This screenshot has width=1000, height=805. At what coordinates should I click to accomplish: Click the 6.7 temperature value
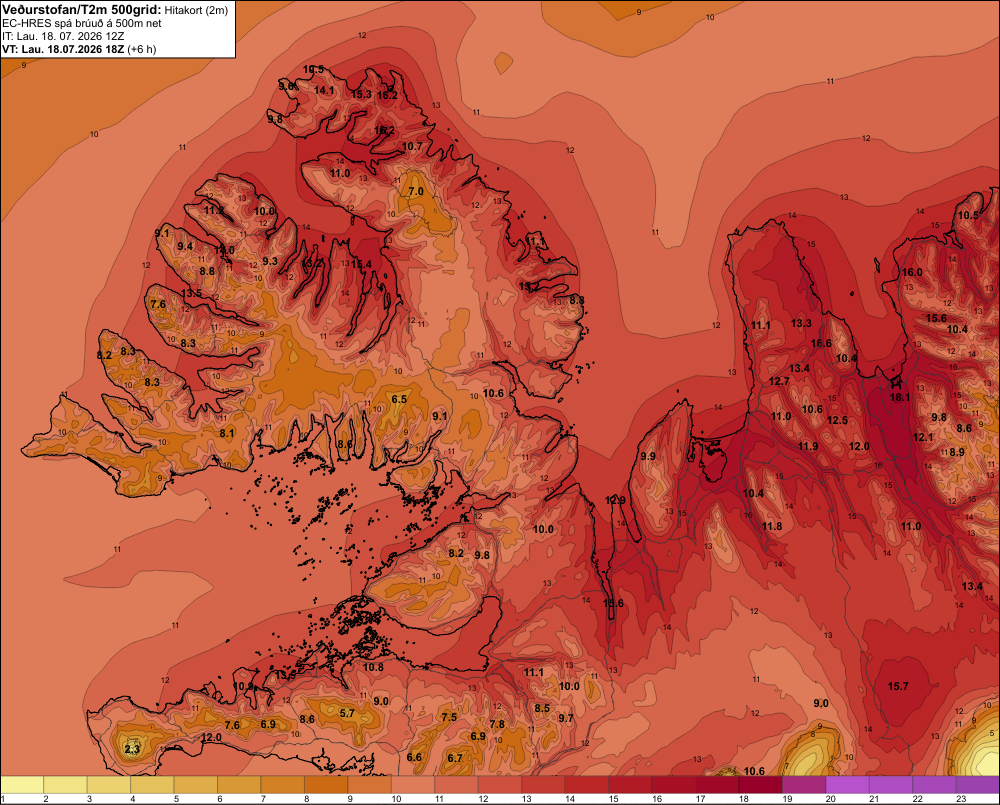(455, 758)
